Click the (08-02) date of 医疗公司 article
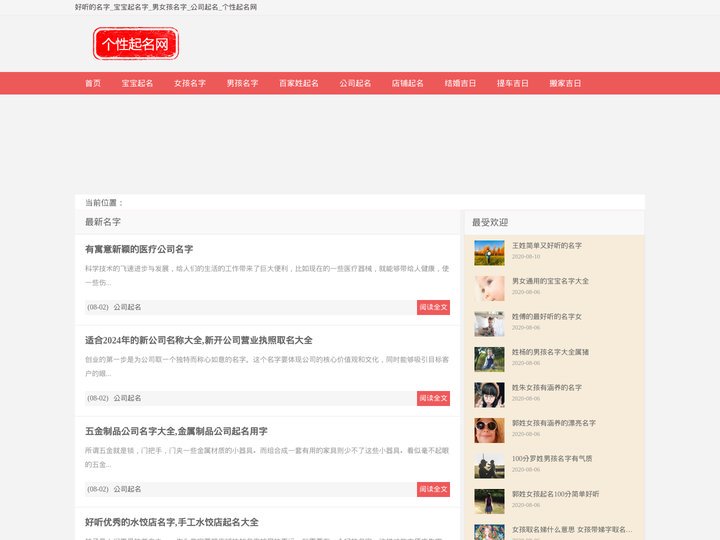Screen dimensions: 720x540 point(98,307)
